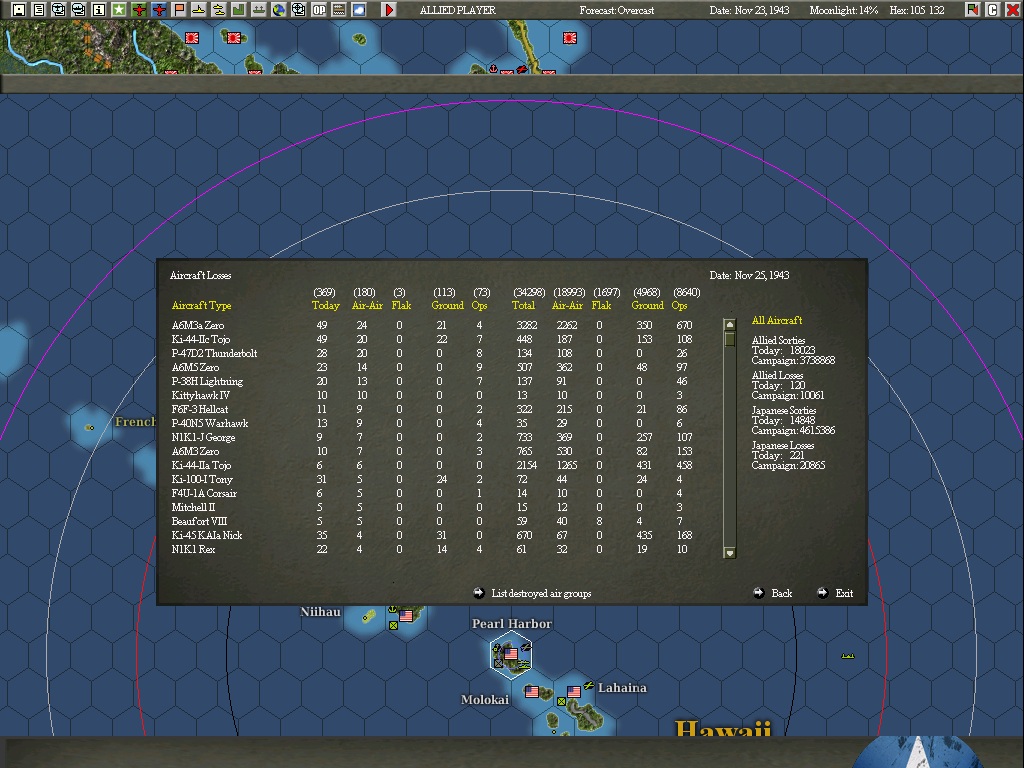
Task: Select the P-38H Lightning row
Action: (x=432, y=381)
